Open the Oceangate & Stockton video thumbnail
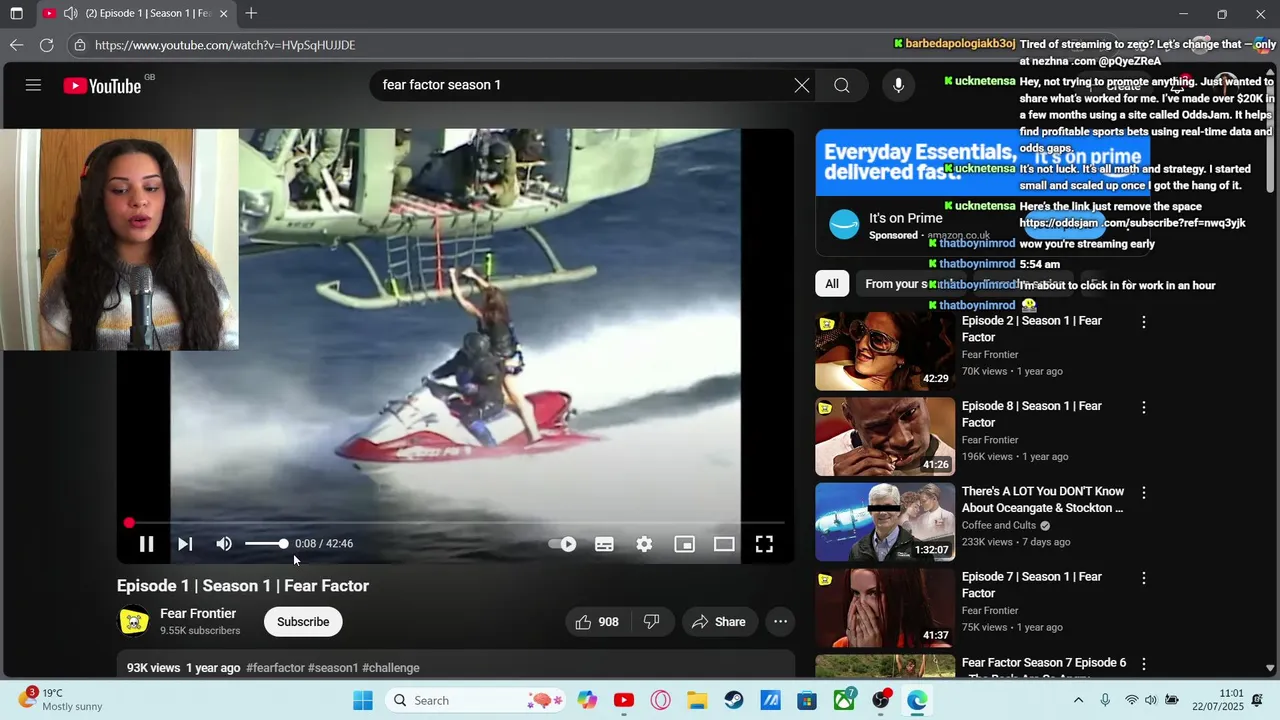 [885, 522]
